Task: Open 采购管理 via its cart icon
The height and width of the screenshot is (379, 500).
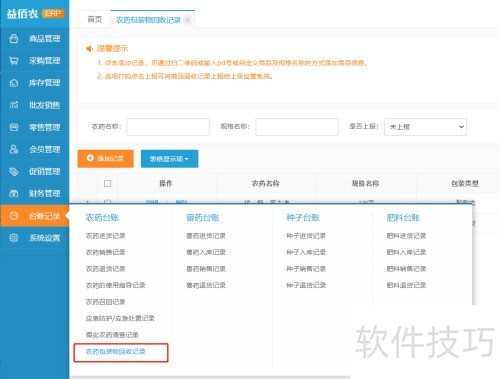Action: pos(14,61)
